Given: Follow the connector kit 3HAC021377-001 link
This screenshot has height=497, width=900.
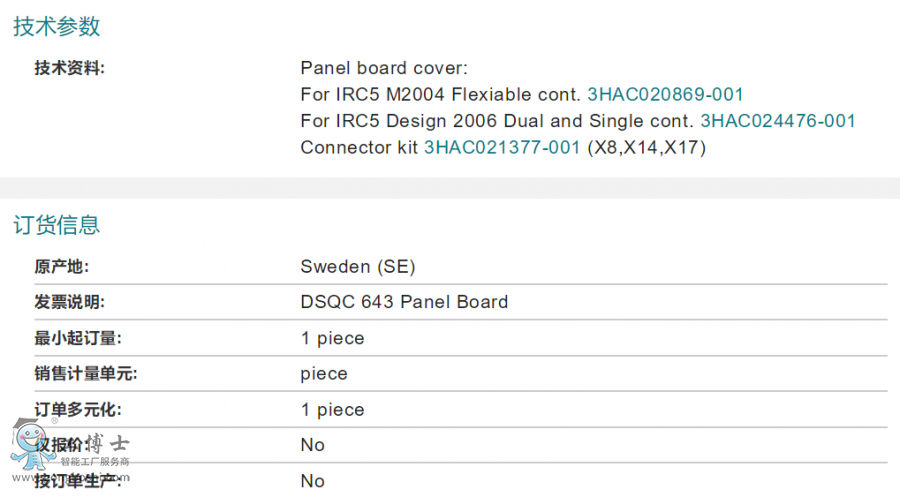Looking at the screenshot, I should pyautogui.click(x=502, y=148).
